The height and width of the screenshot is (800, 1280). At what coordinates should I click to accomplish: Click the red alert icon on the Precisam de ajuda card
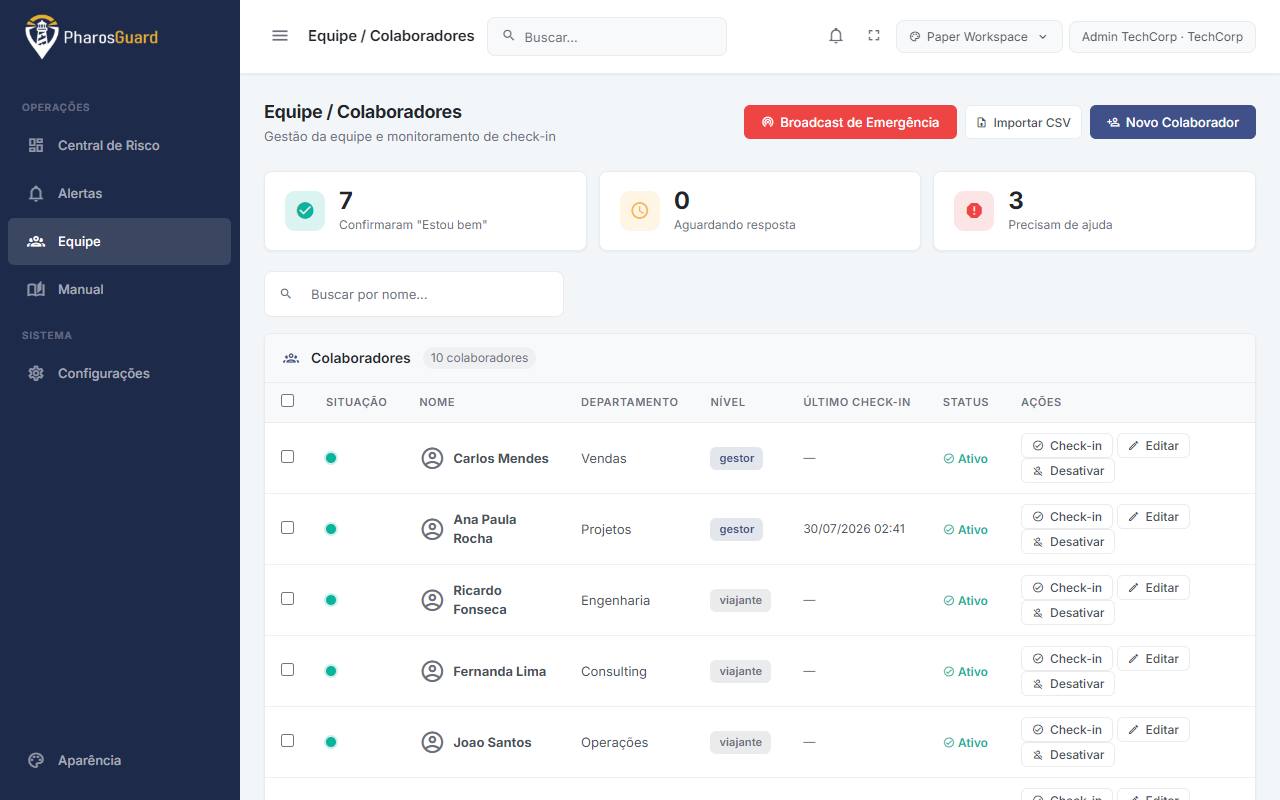point(974,211)
